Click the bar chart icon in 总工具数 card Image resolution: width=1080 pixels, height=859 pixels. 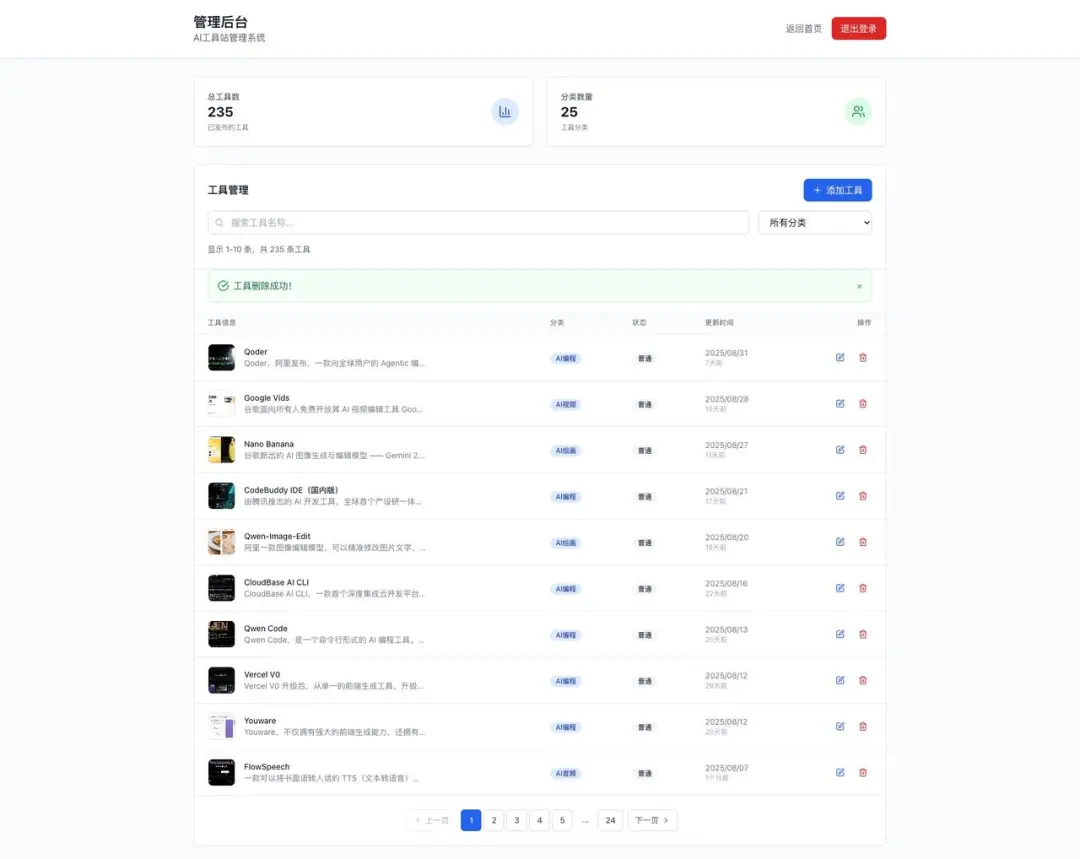505,112
